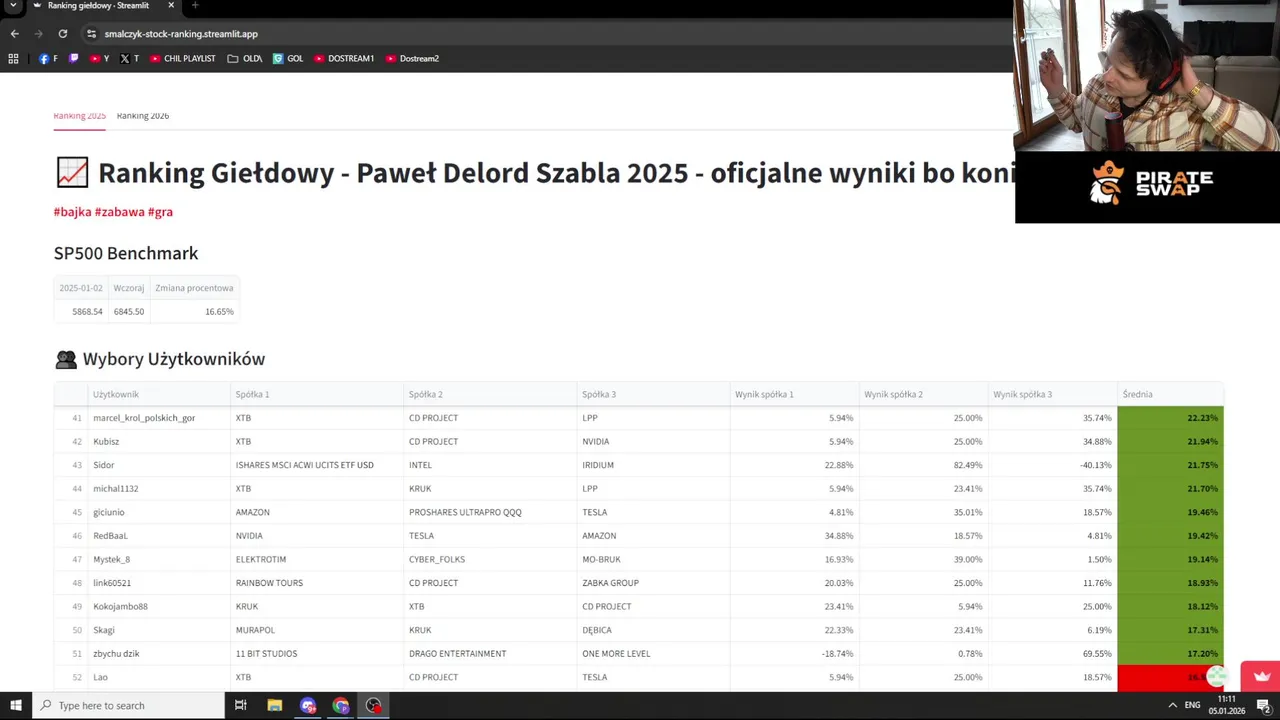Select the Kubisz user cell

coord(158,441)
